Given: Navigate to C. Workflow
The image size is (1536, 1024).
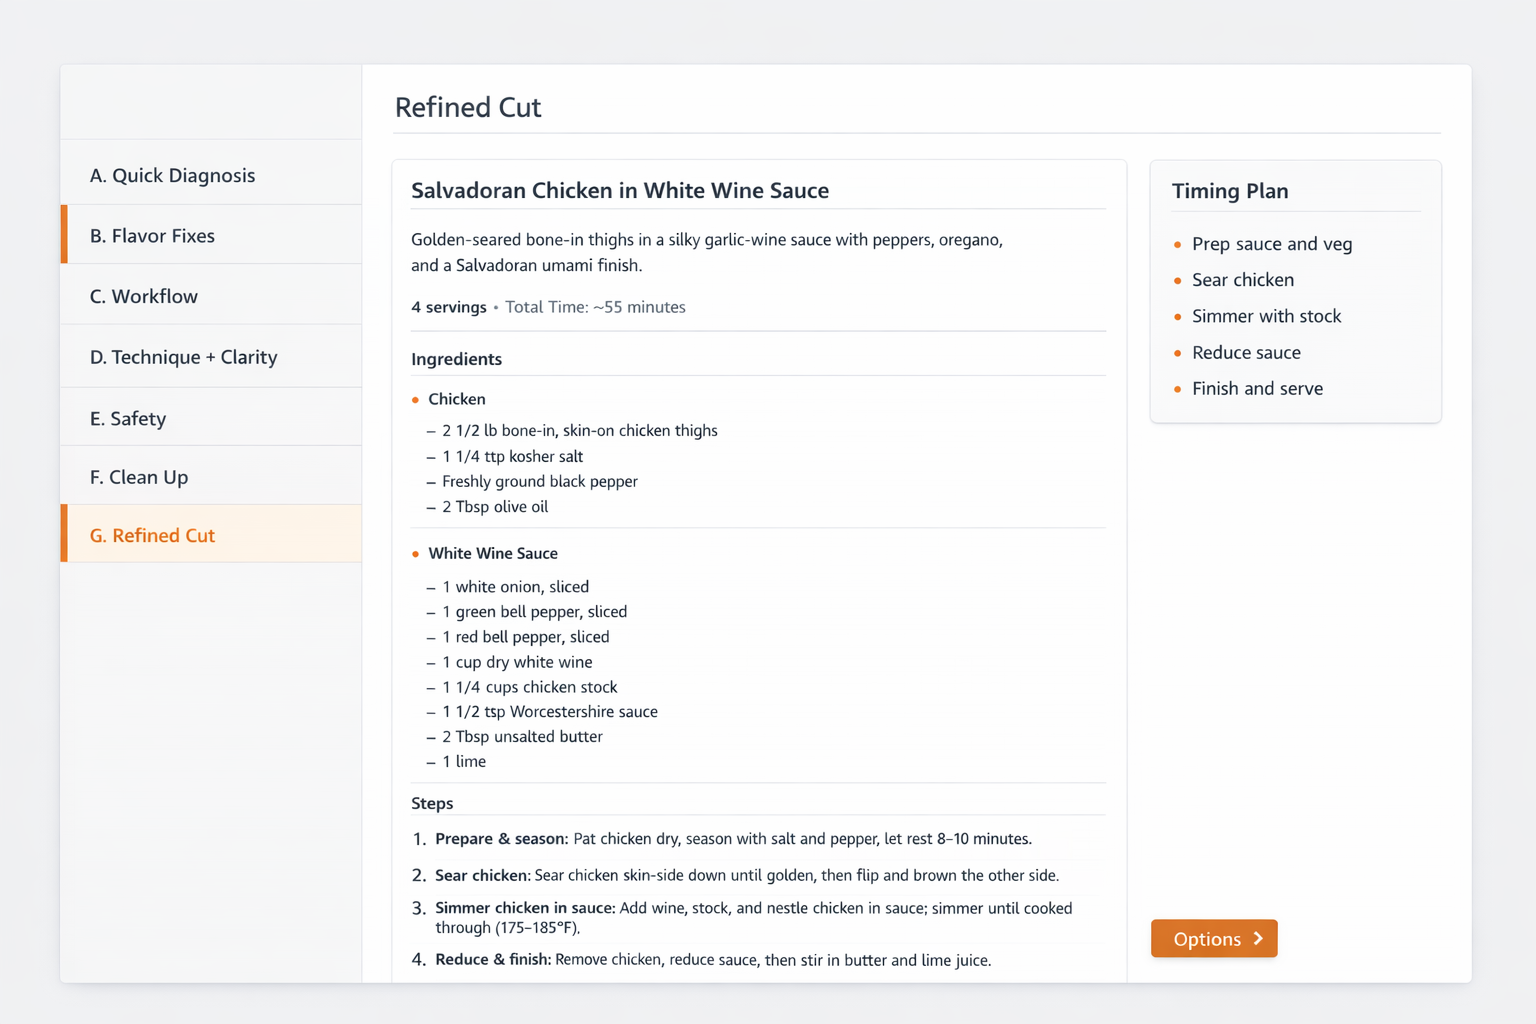Looking at the screenshot, I should click(144, 296).
